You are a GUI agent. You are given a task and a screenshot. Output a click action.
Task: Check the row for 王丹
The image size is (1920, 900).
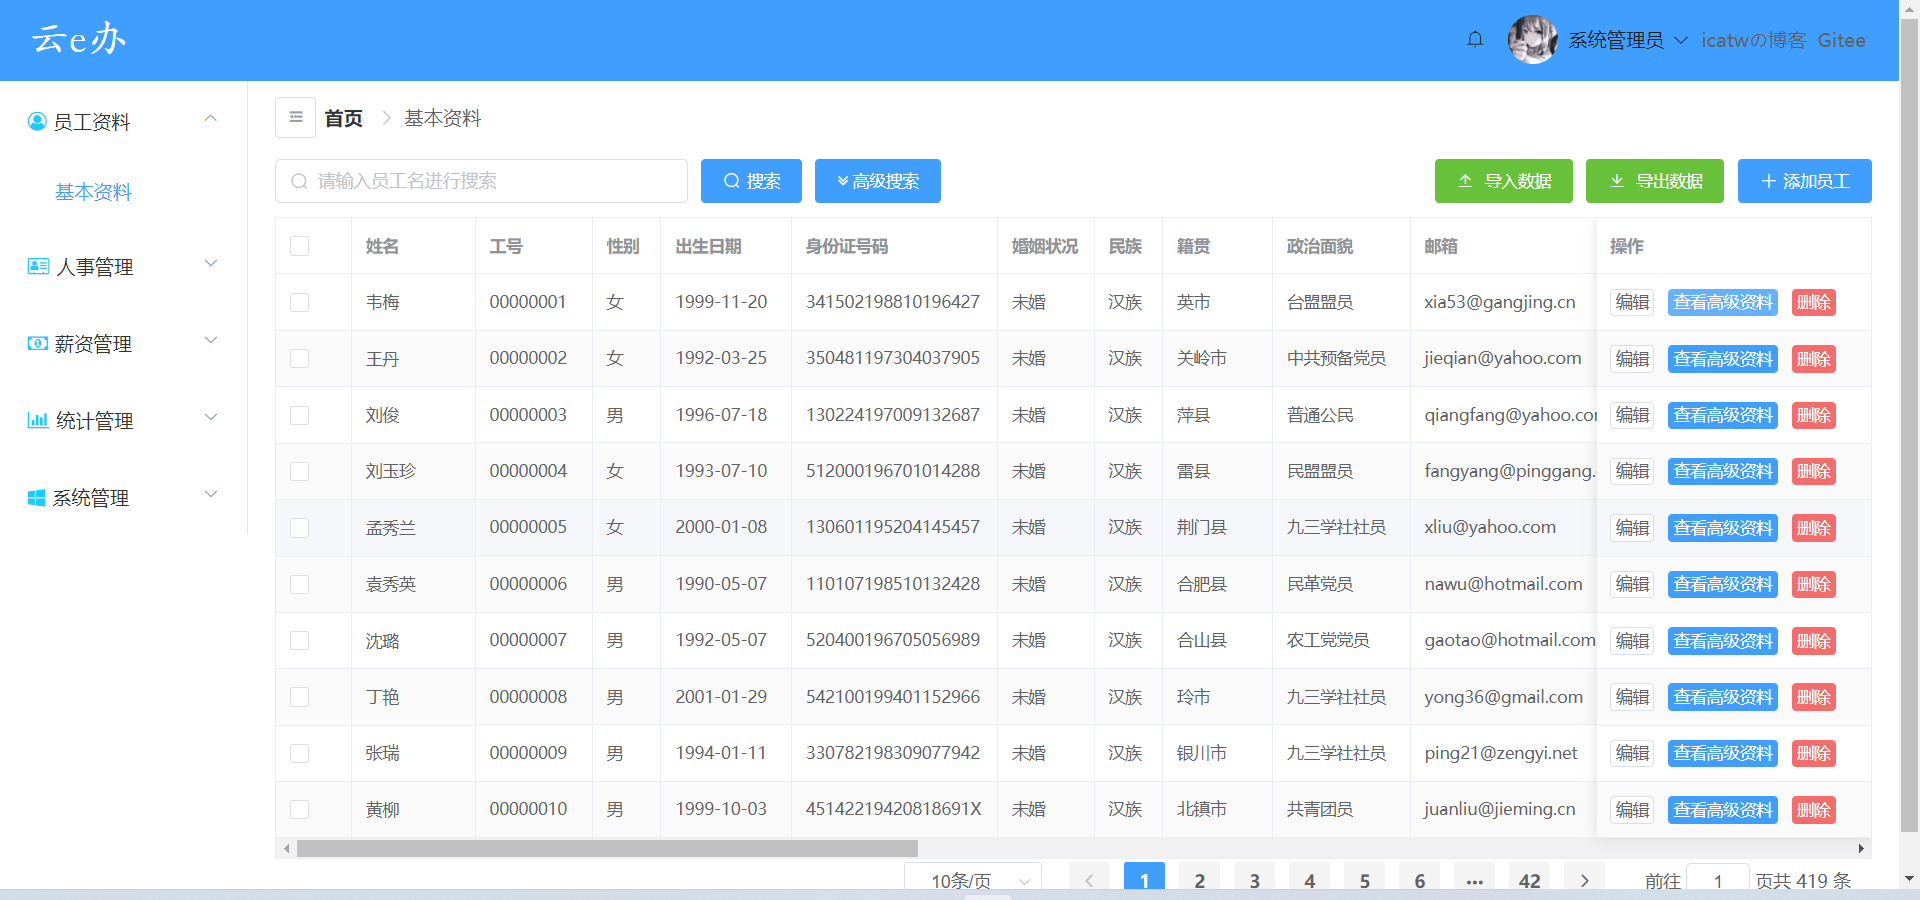[x=299, y=358]
